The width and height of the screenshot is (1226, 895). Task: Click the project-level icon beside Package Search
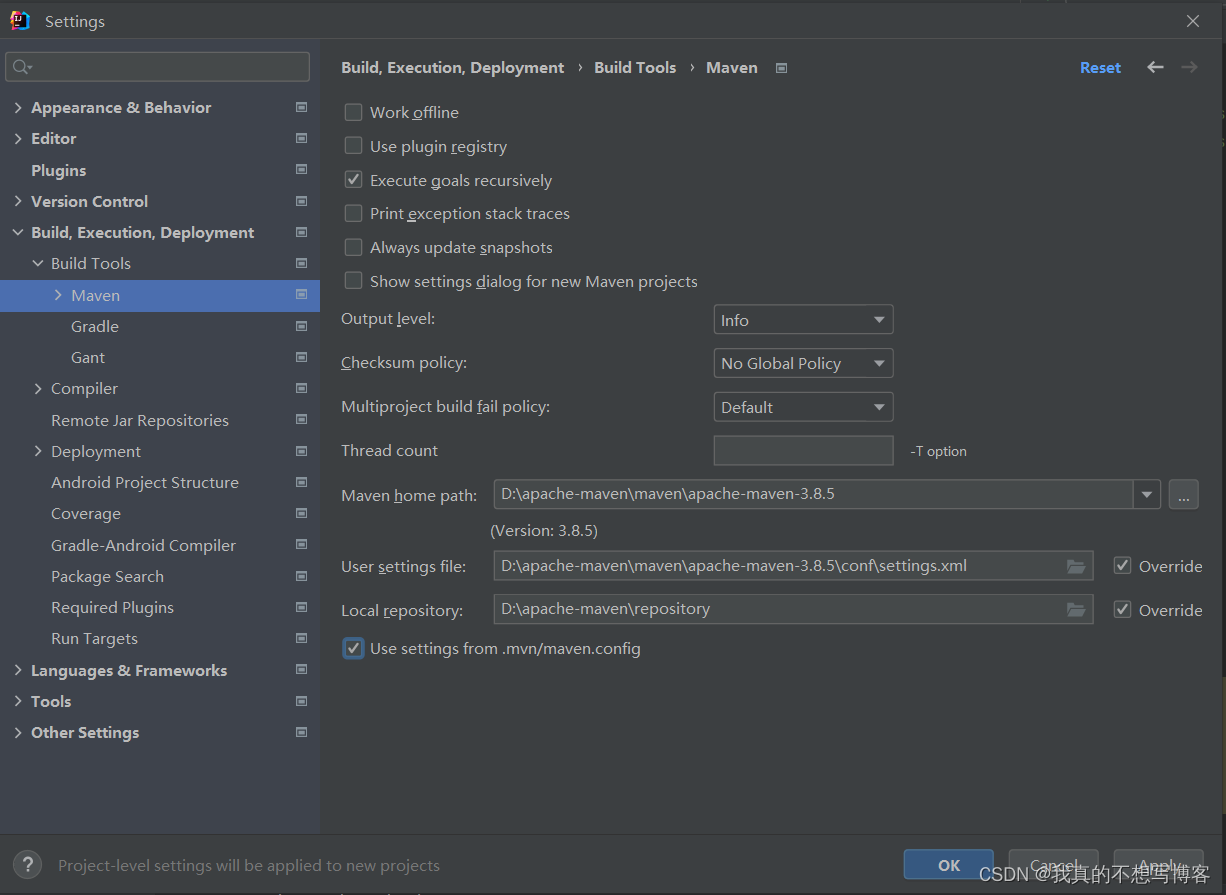pos(301,576)
